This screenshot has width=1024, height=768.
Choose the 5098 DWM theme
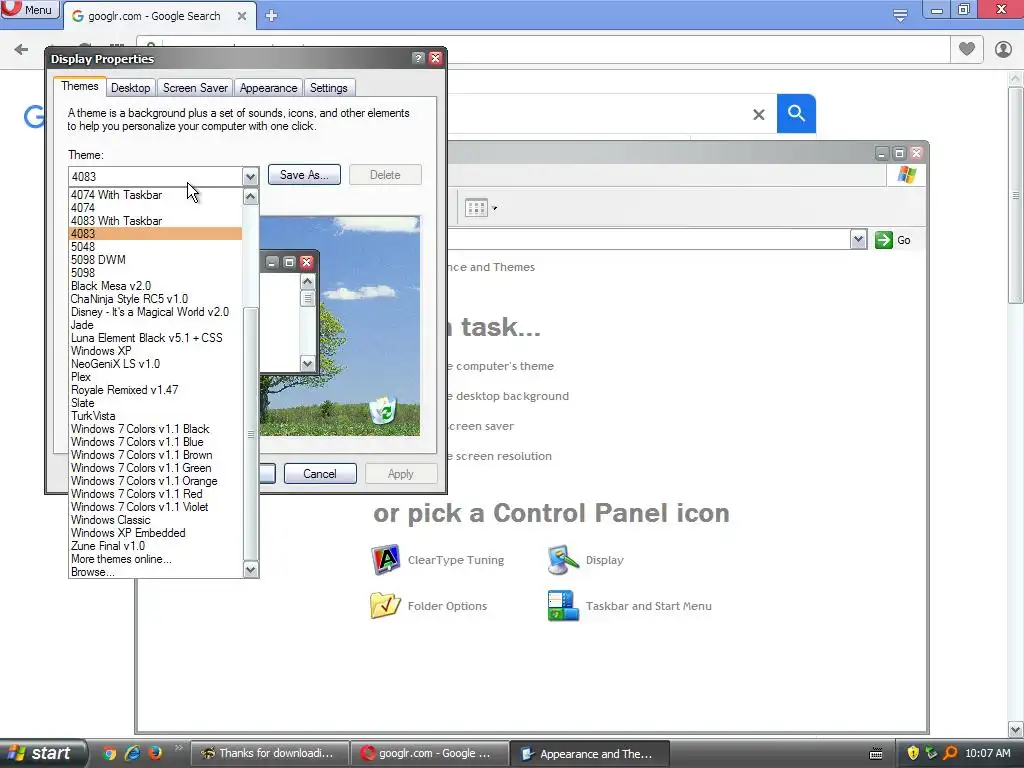point(155,259)
